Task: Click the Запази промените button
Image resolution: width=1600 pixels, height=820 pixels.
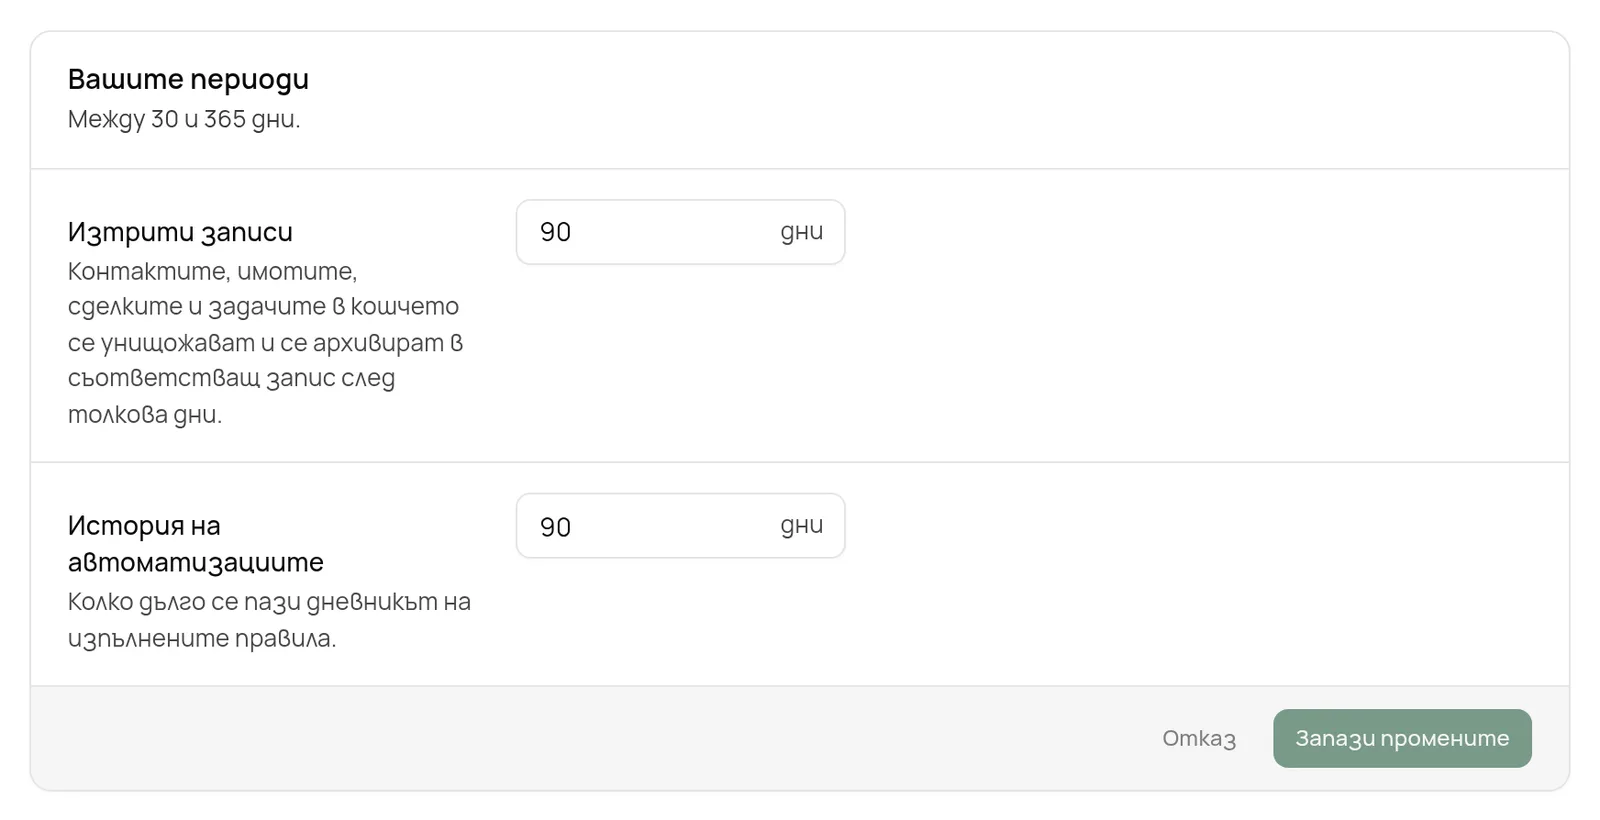Action: pos(1402,739)
